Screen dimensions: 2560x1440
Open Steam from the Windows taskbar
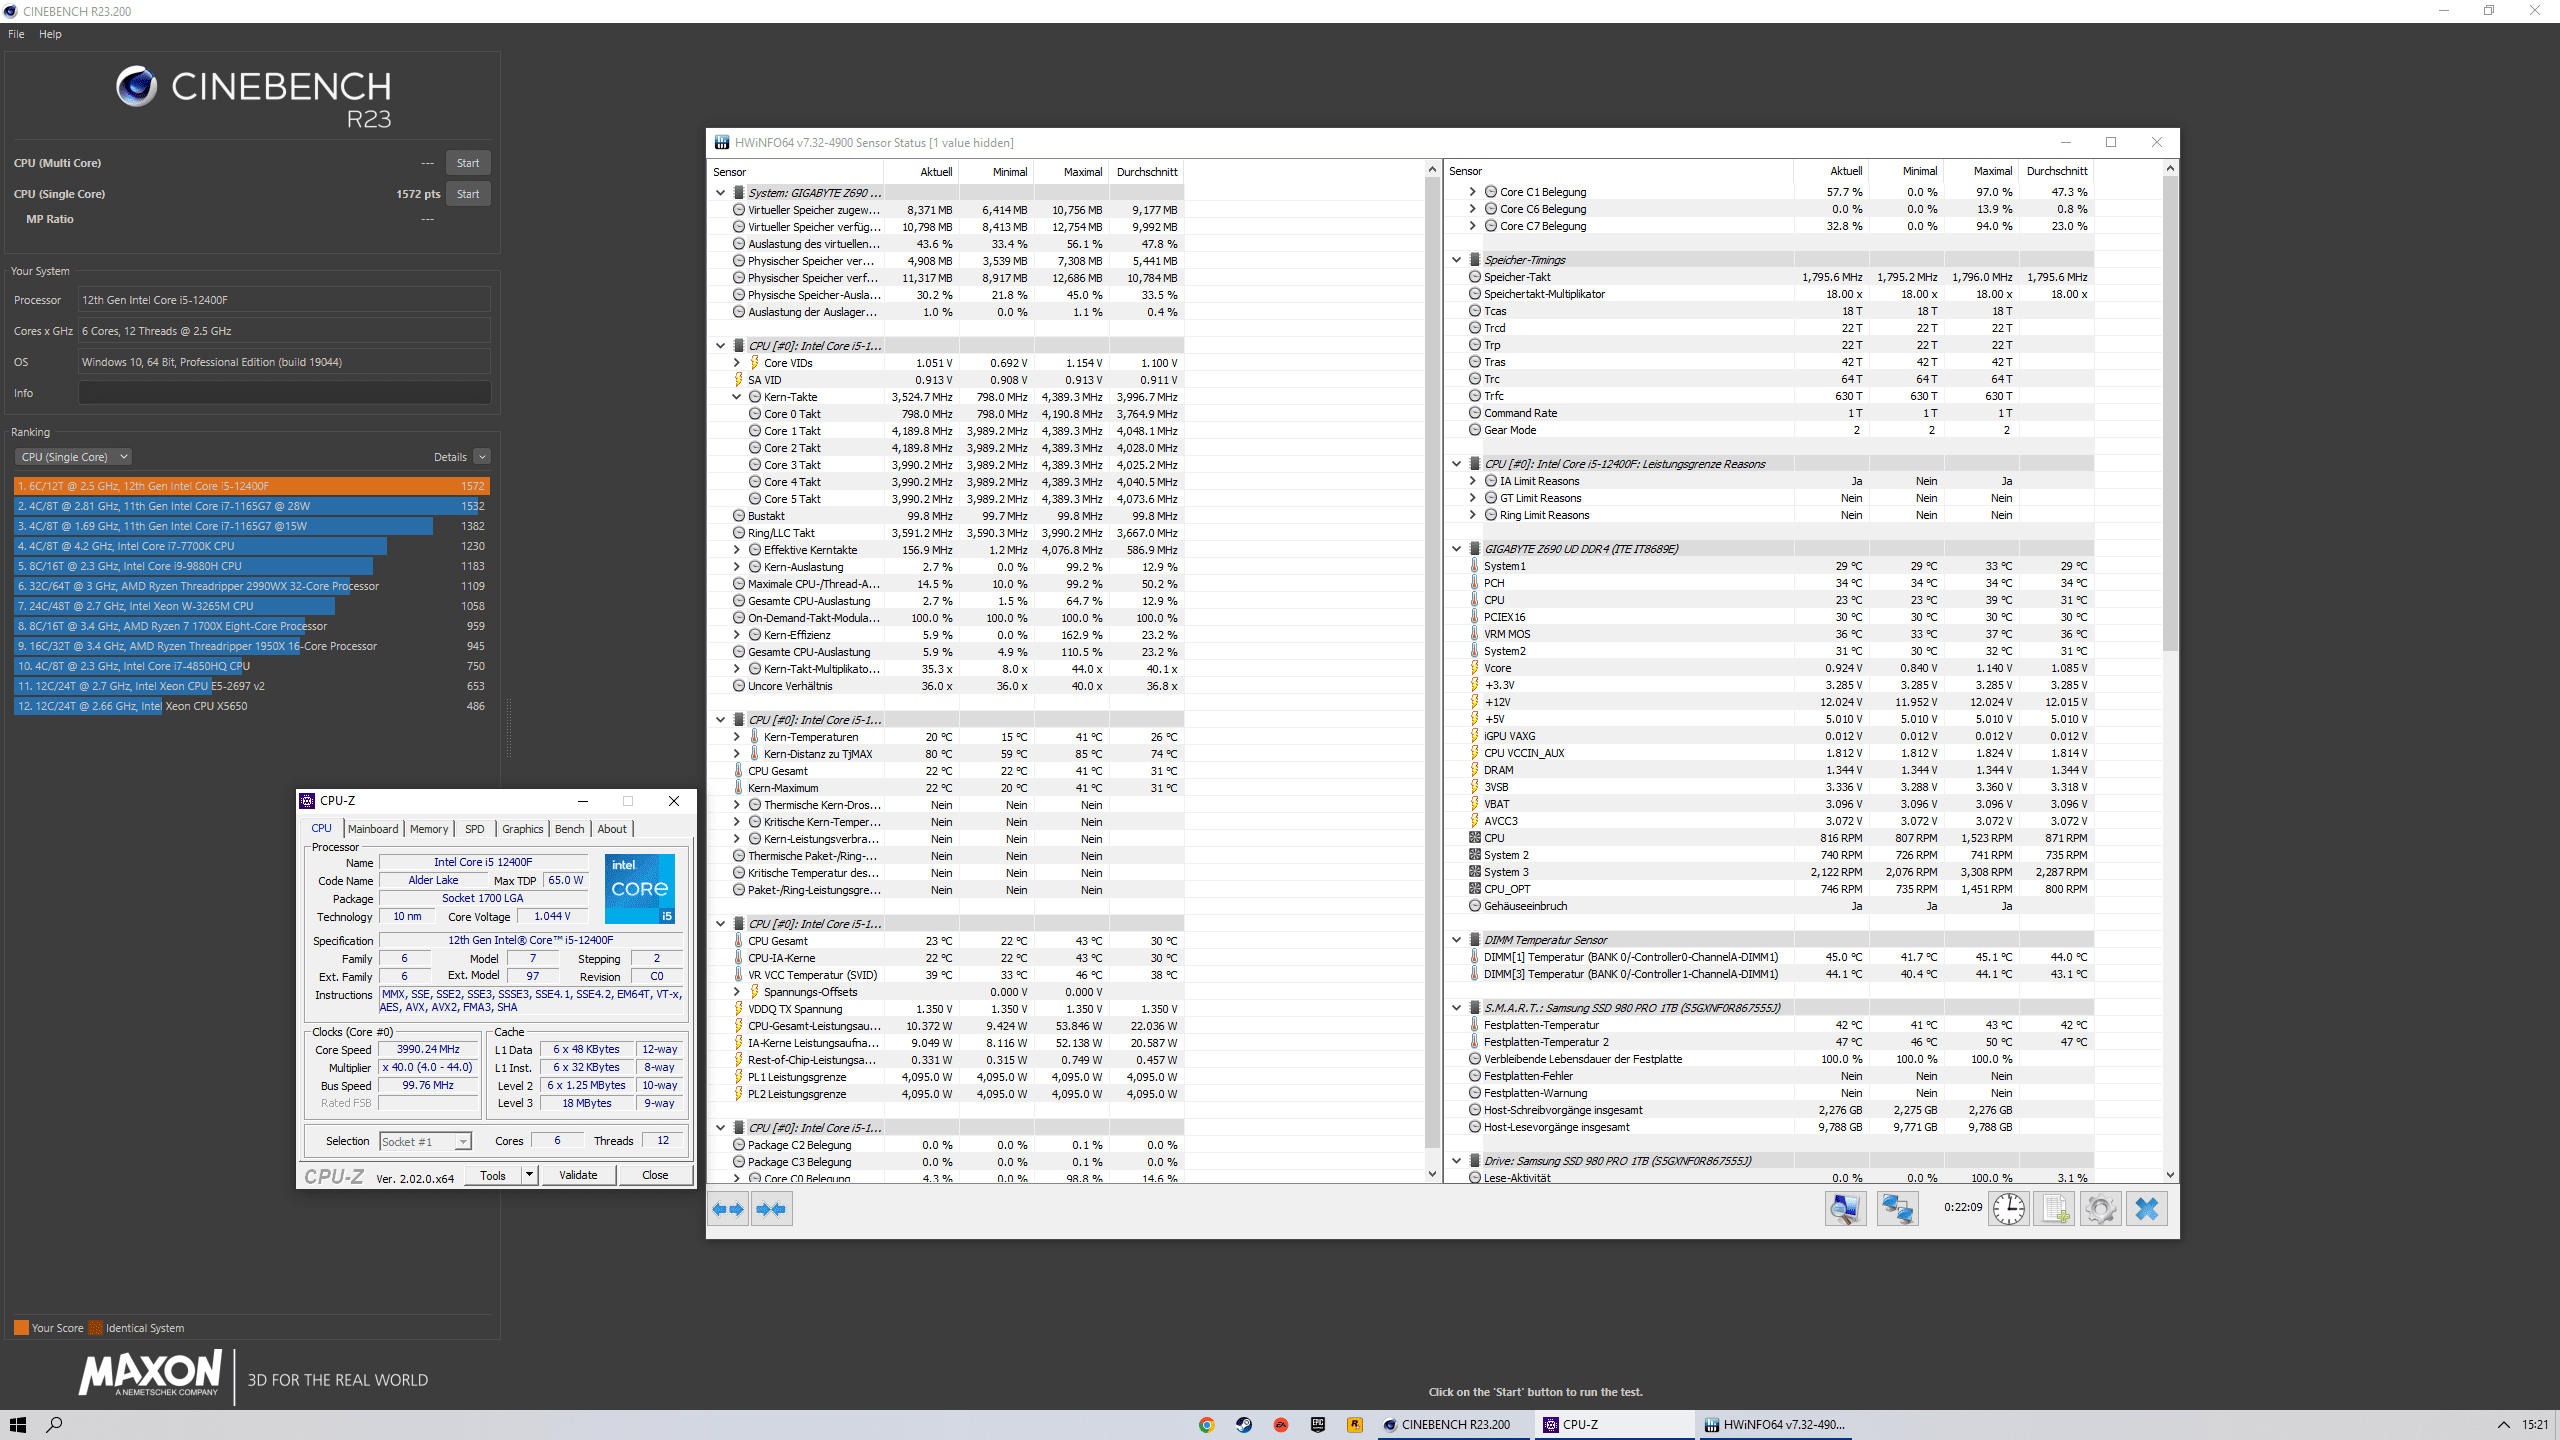pyautogui.click(x=1243, y=1425)
